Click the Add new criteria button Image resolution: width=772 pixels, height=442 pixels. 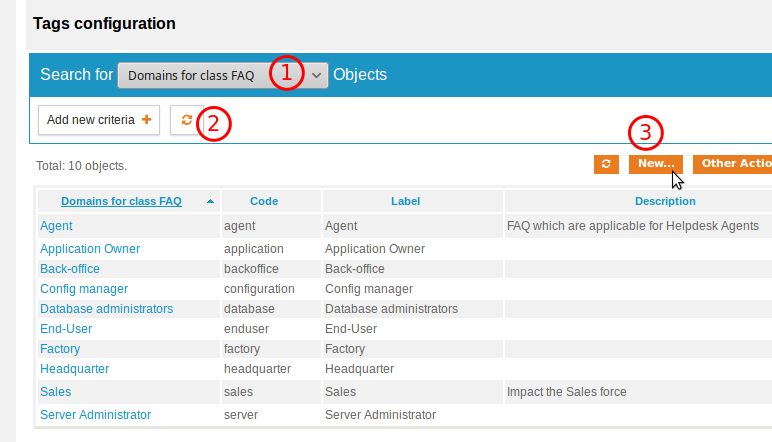[99, 120]
